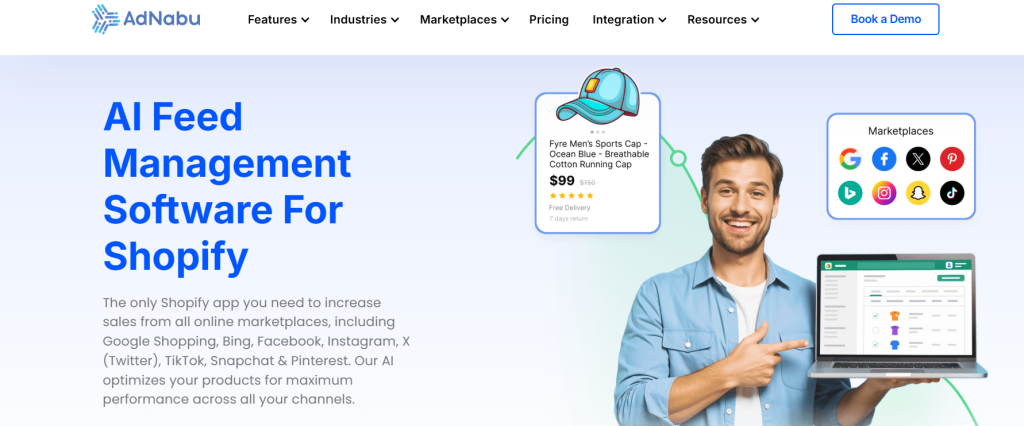1024x426 pixels.
Task: Click the Fyre Men's Sports Cap title
Action: [x=599, y=154]
